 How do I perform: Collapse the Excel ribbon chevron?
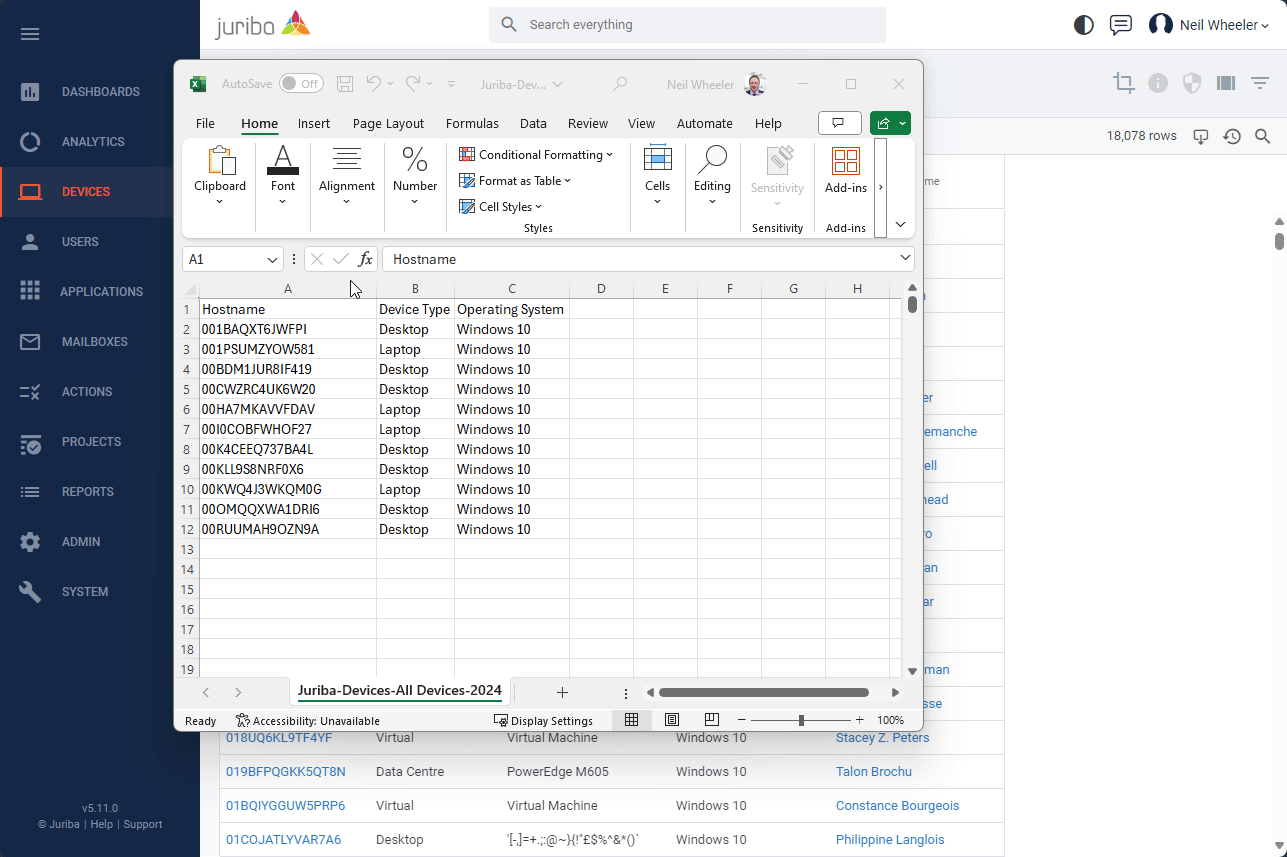tap(900, 225)
